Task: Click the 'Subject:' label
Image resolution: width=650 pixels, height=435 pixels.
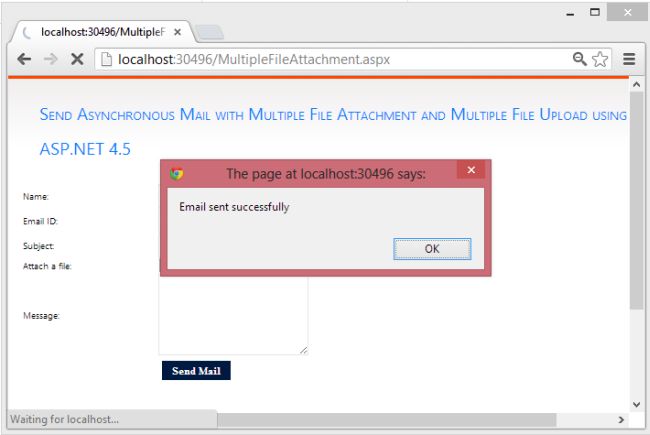Action: coord(39,246)
